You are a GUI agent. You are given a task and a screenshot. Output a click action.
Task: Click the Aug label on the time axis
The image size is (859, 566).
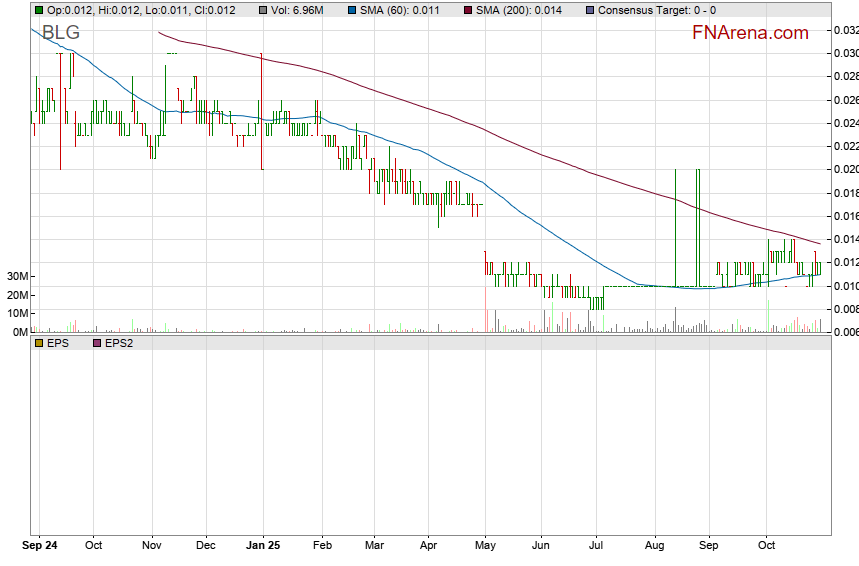coord(655,547)
